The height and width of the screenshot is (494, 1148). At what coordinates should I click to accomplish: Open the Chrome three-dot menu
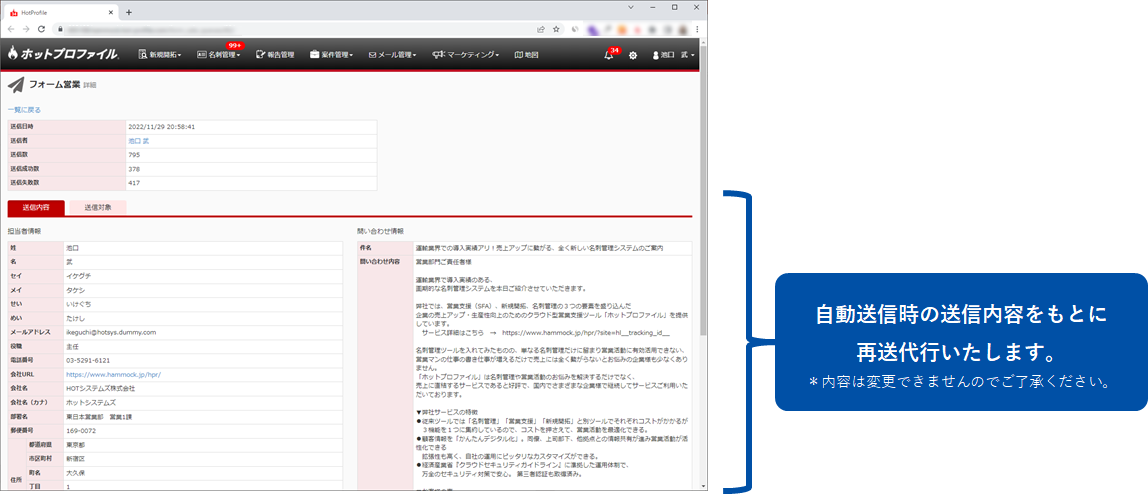(696, 29)
